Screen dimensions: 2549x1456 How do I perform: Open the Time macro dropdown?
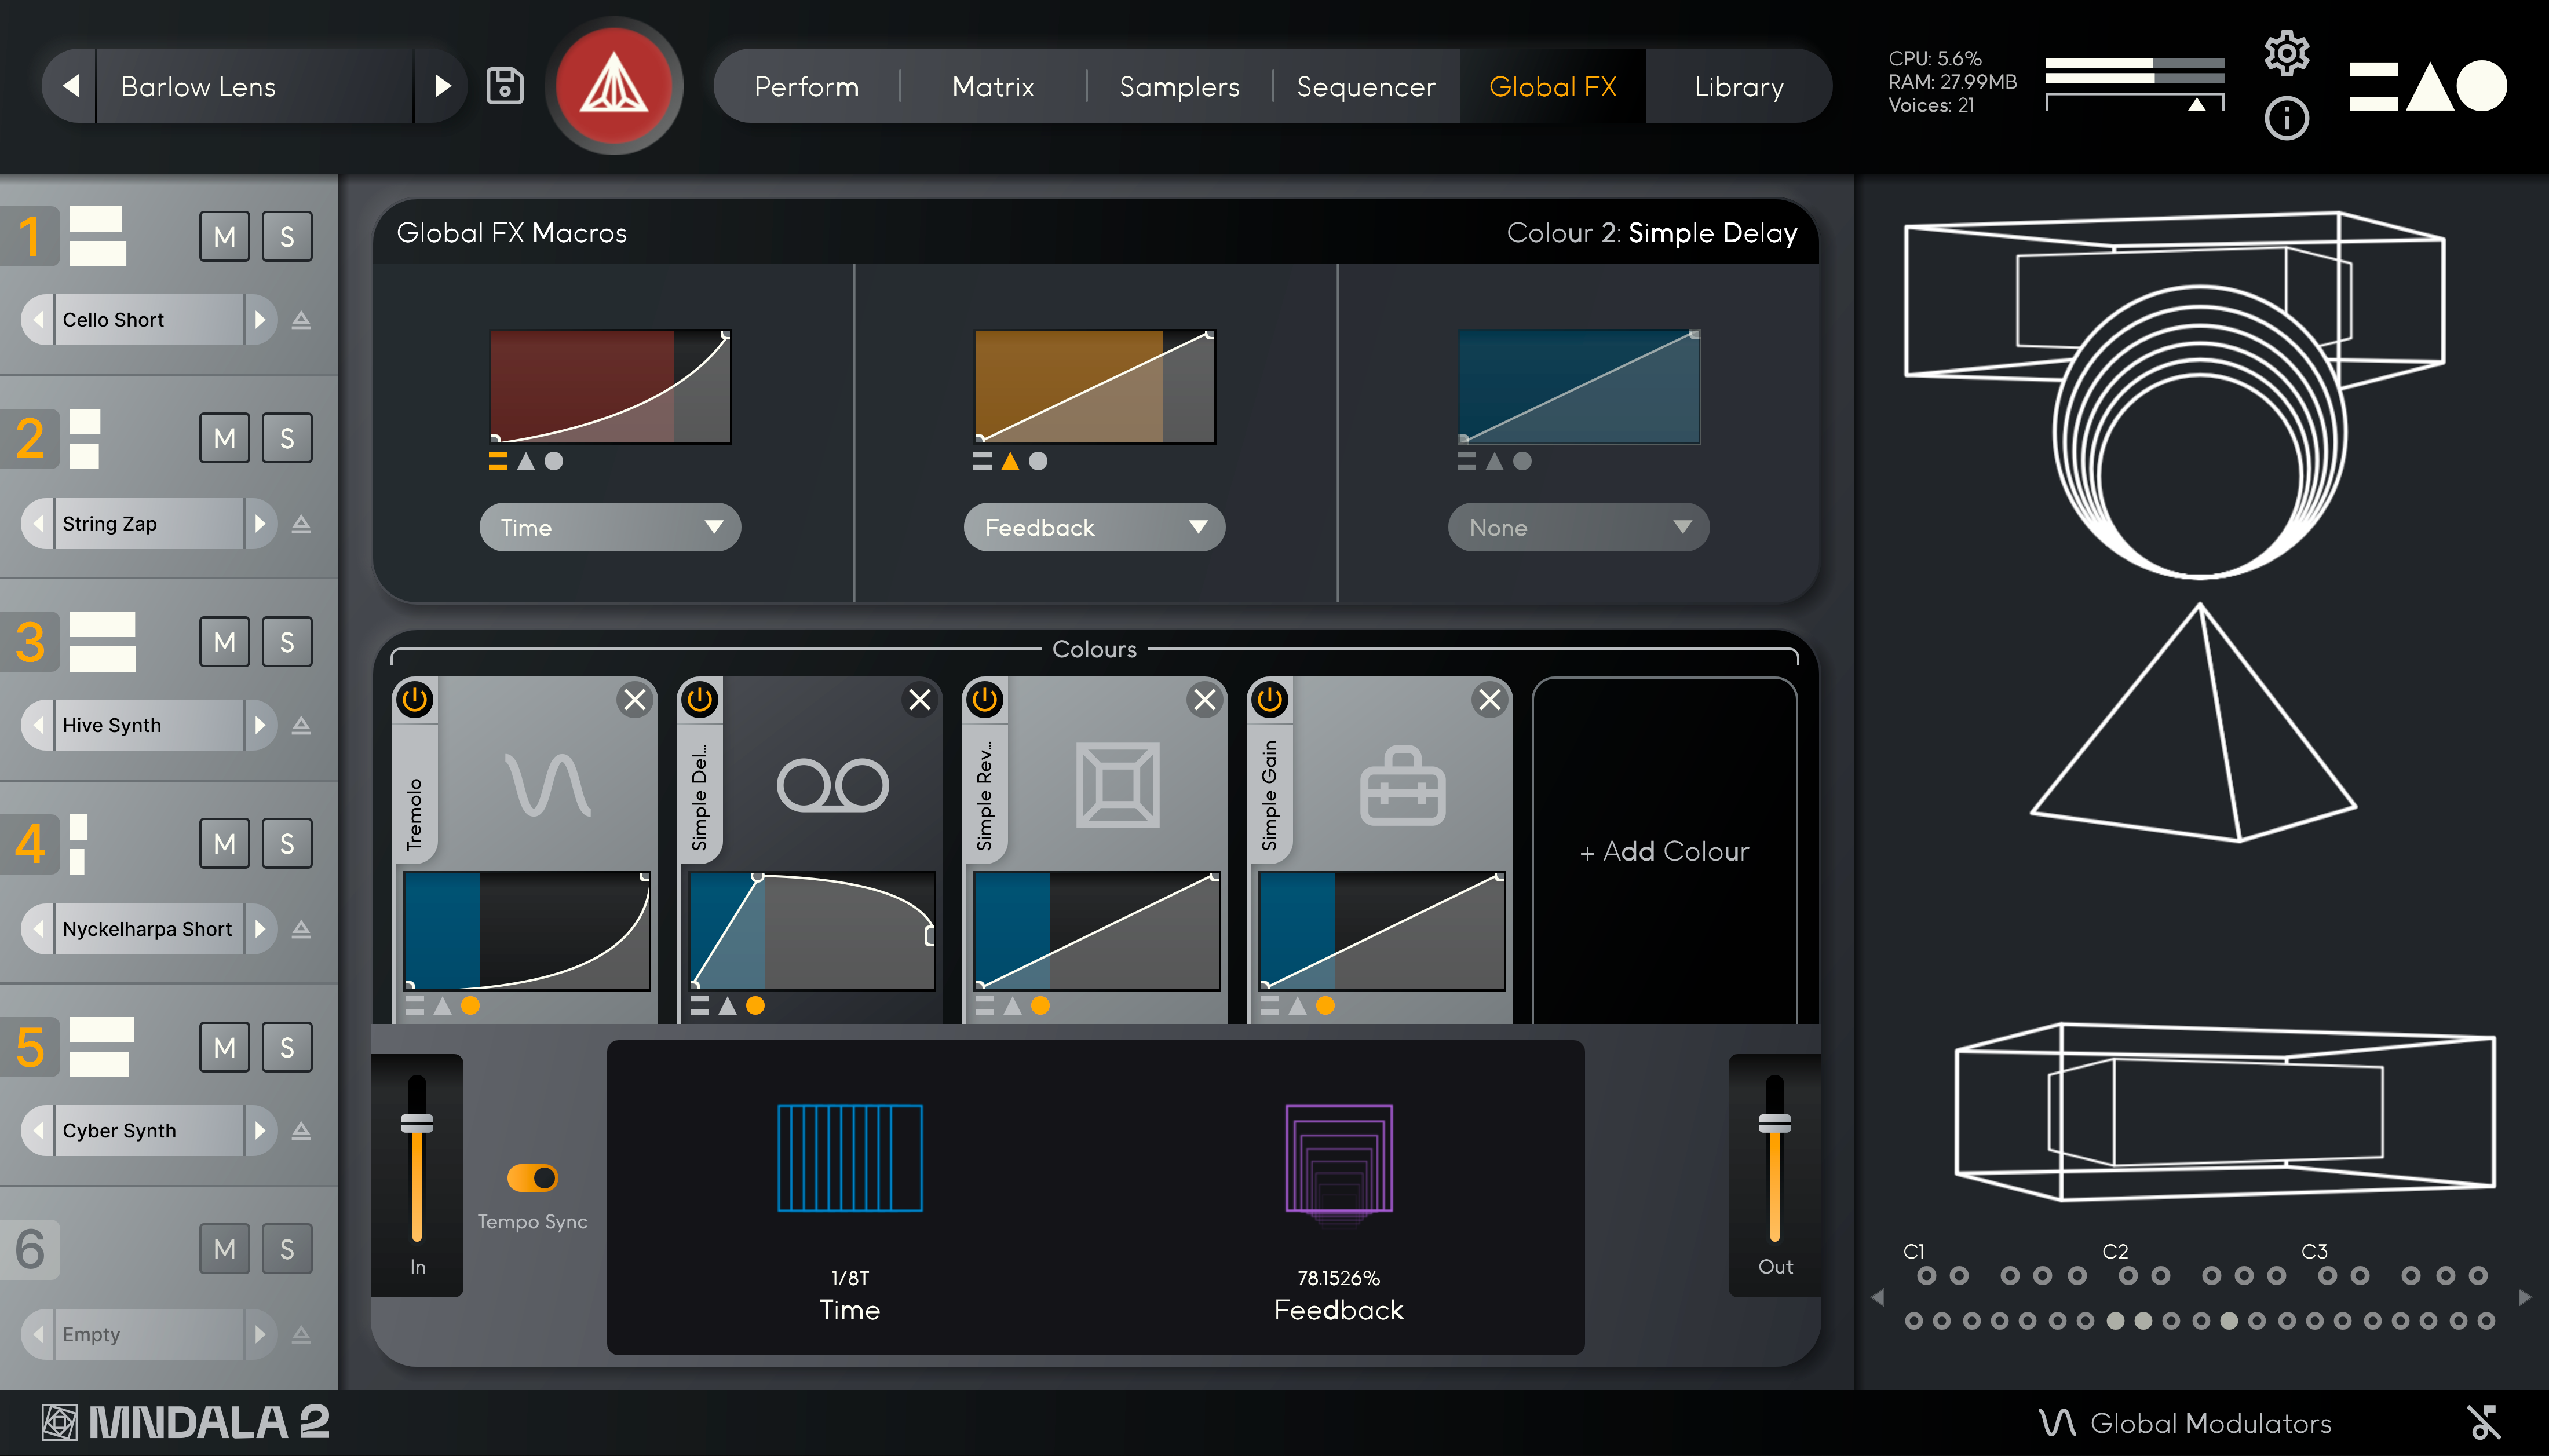click(x=610, y=527)
